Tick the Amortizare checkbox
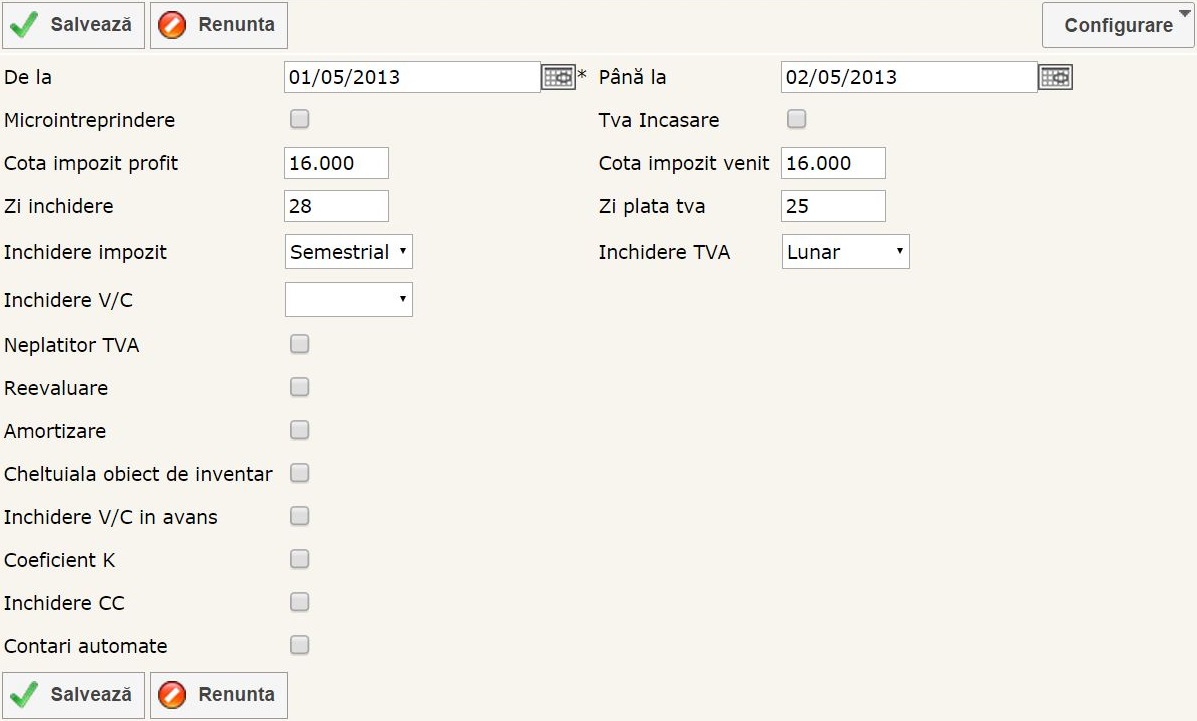Image resolution: width=1197 pixels, height=721 pixels. coord(299,430)
